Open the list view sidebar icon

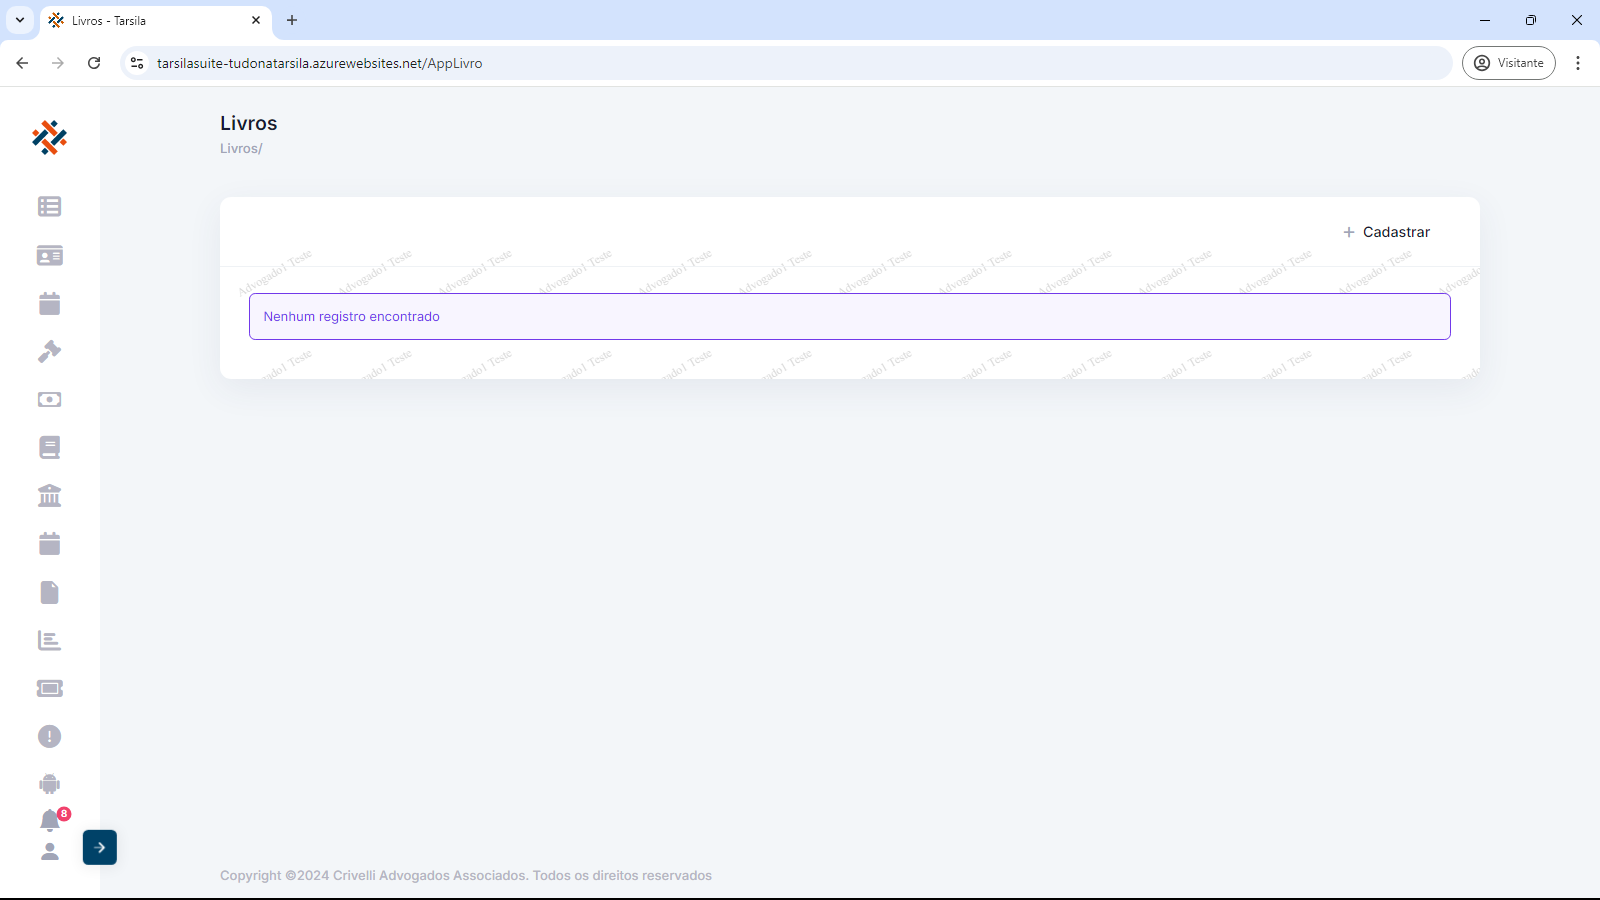(49, 206)
